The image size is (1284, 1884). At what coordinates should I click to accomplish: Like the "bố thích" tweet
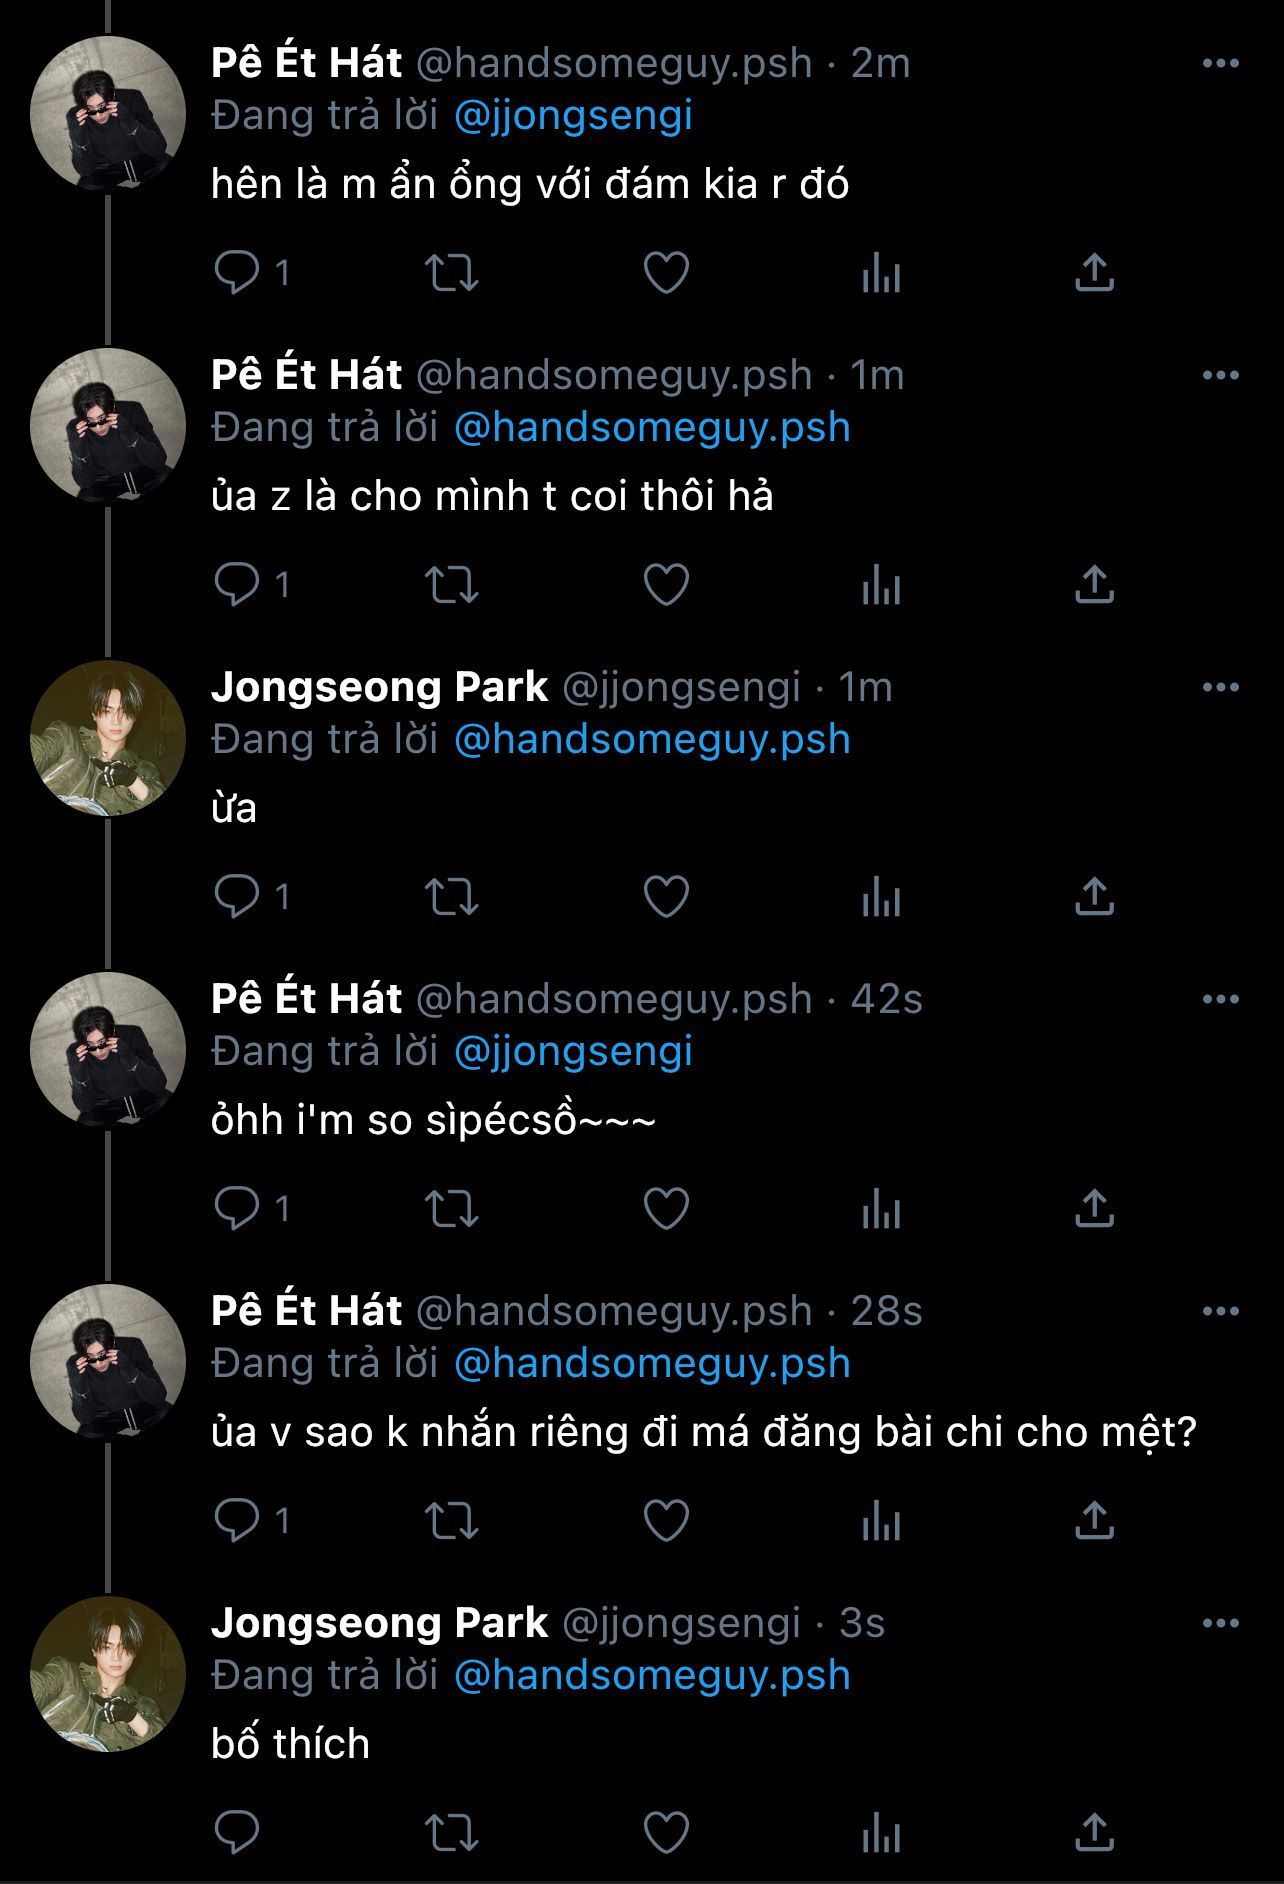click(x=666, y=1832)
